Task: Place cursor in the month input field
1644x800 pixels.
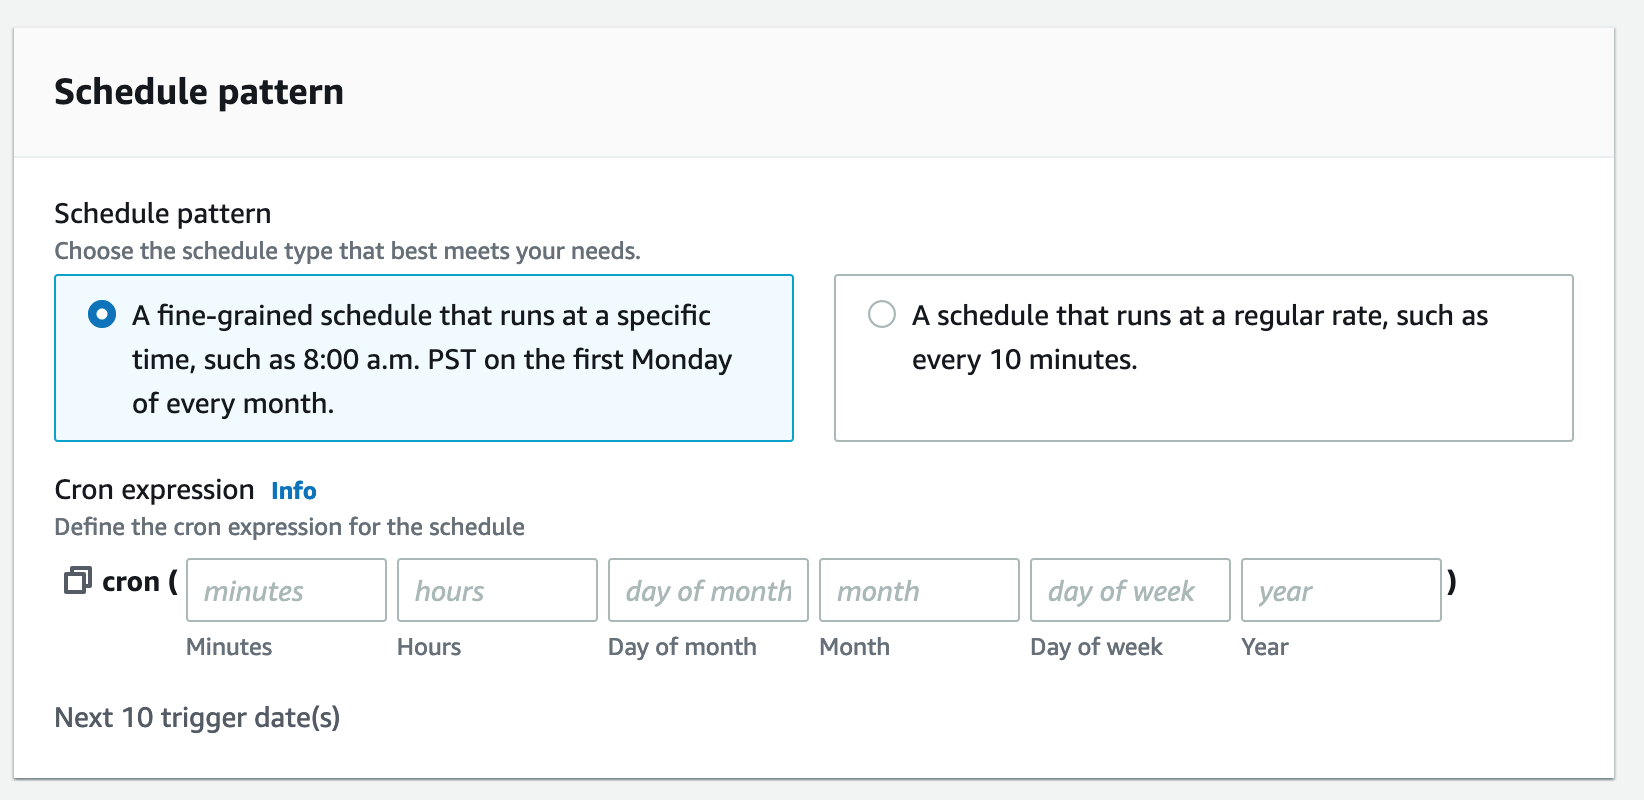Action: pyautogui.click(x=919, y=590)
